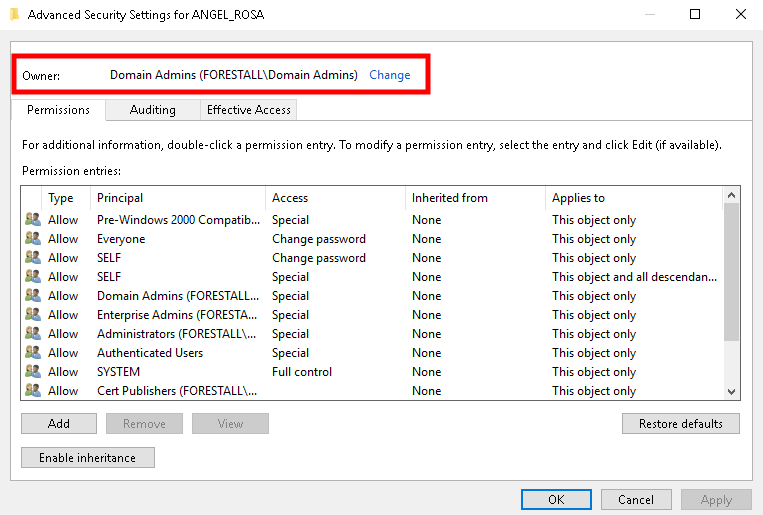
Task: Sort entries by Principal column header
Action: [178, 198]
